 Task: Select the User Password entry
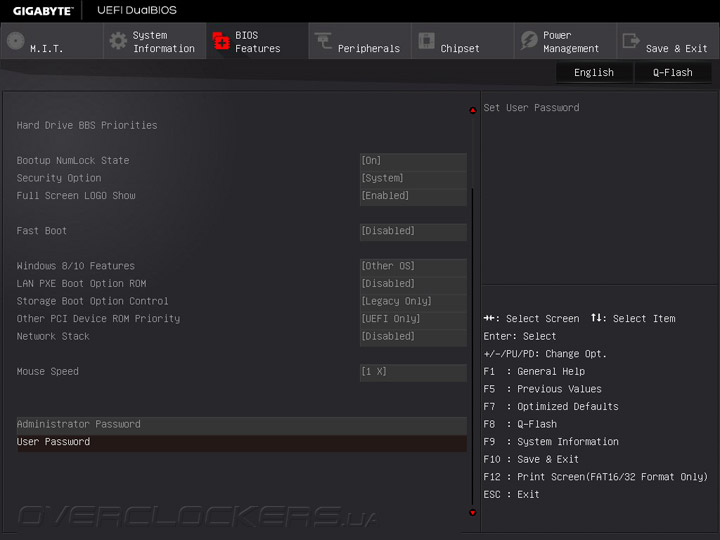tap(242, 442)
